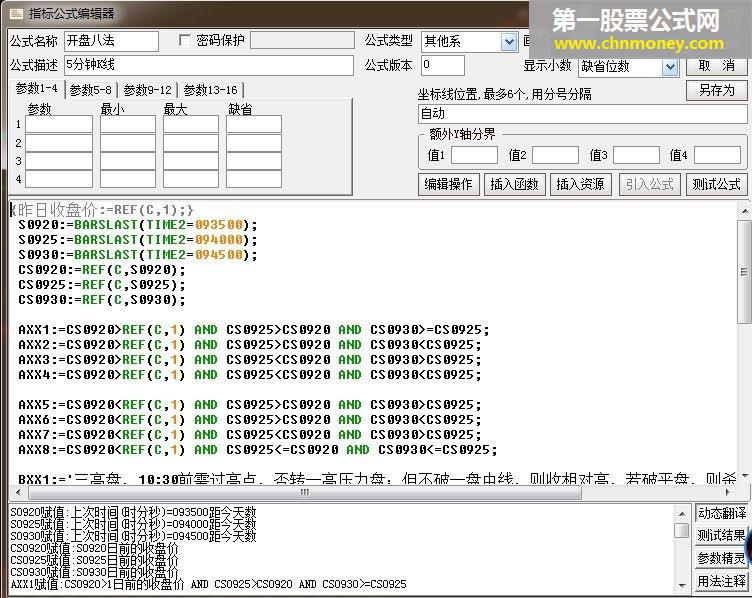This screenshot has height=598, width=752.
Task: Click the translation panel scroll down arrow
Action: pos(682,585)
